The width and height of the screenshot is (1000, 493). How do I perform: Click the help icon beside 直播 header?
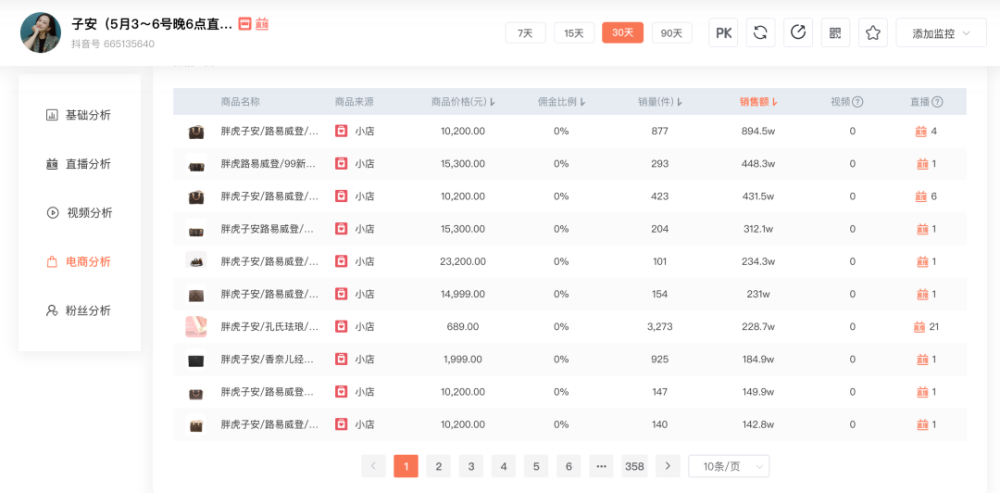(x=938, y=101)
